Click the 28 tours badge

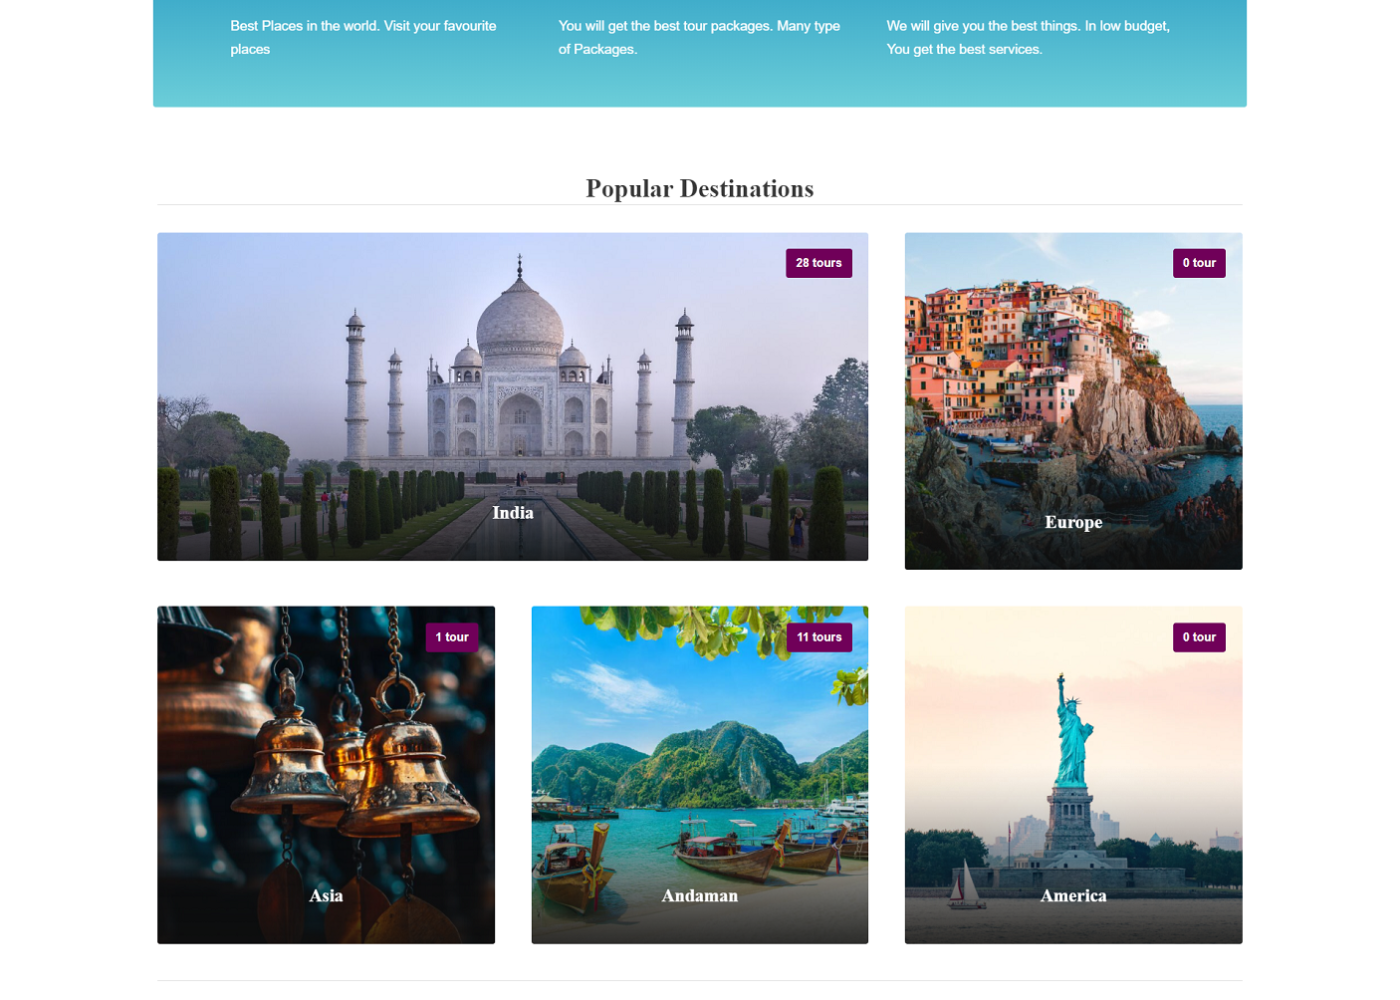point(818,263)
